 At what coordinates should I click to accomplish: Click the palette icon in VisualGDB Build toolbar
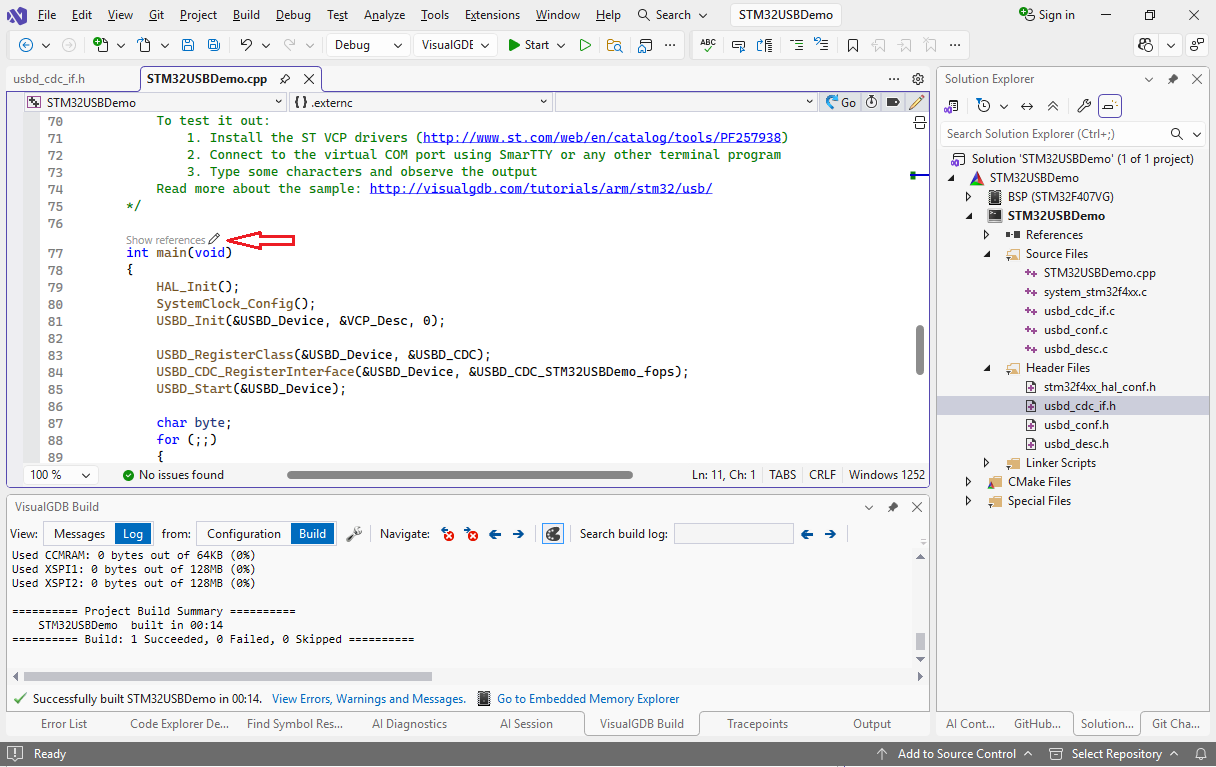click(552, 534)
